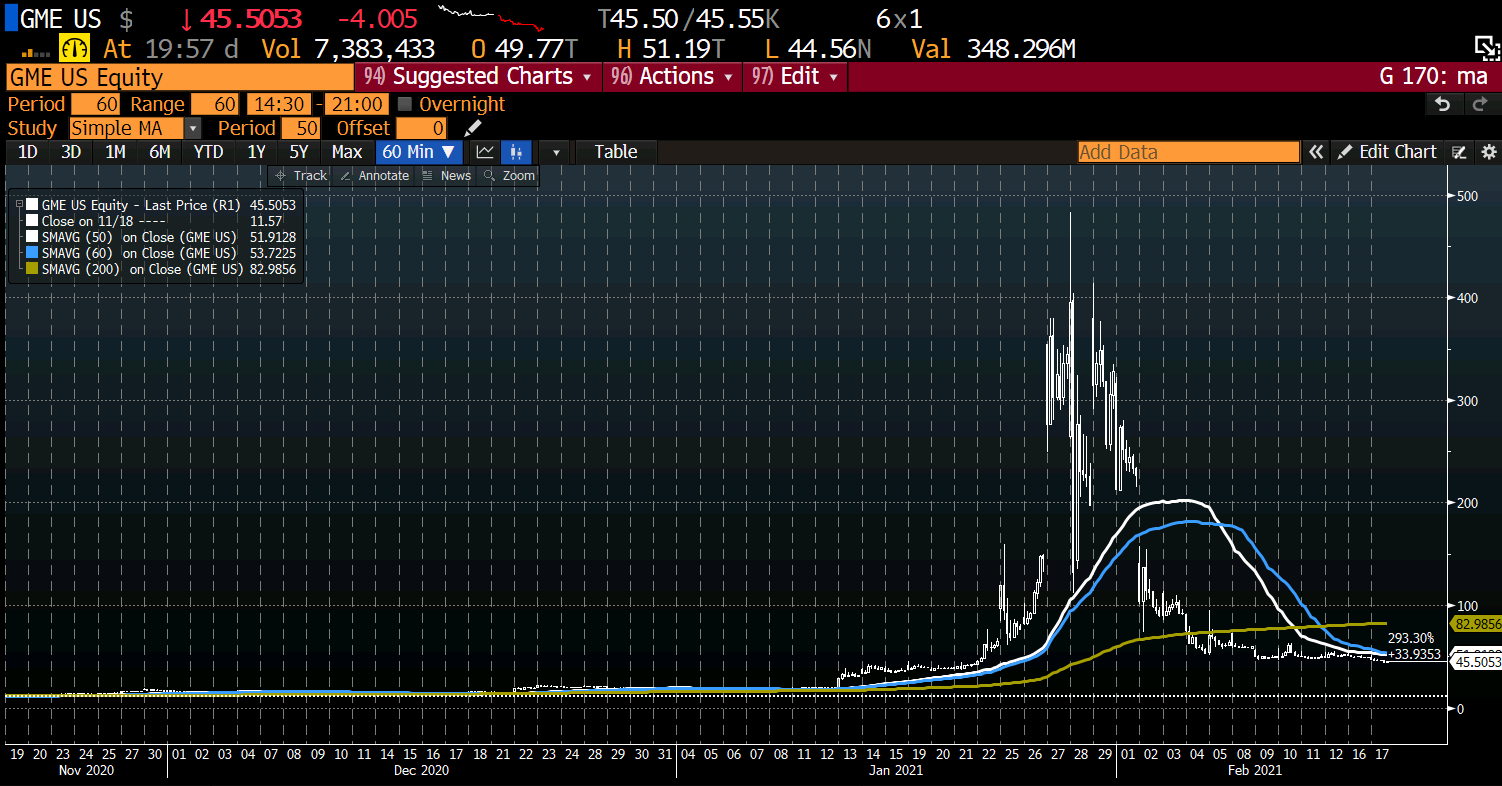Click the Period 60 input field
Screen dimensions: 1502x786
[95, 104]
